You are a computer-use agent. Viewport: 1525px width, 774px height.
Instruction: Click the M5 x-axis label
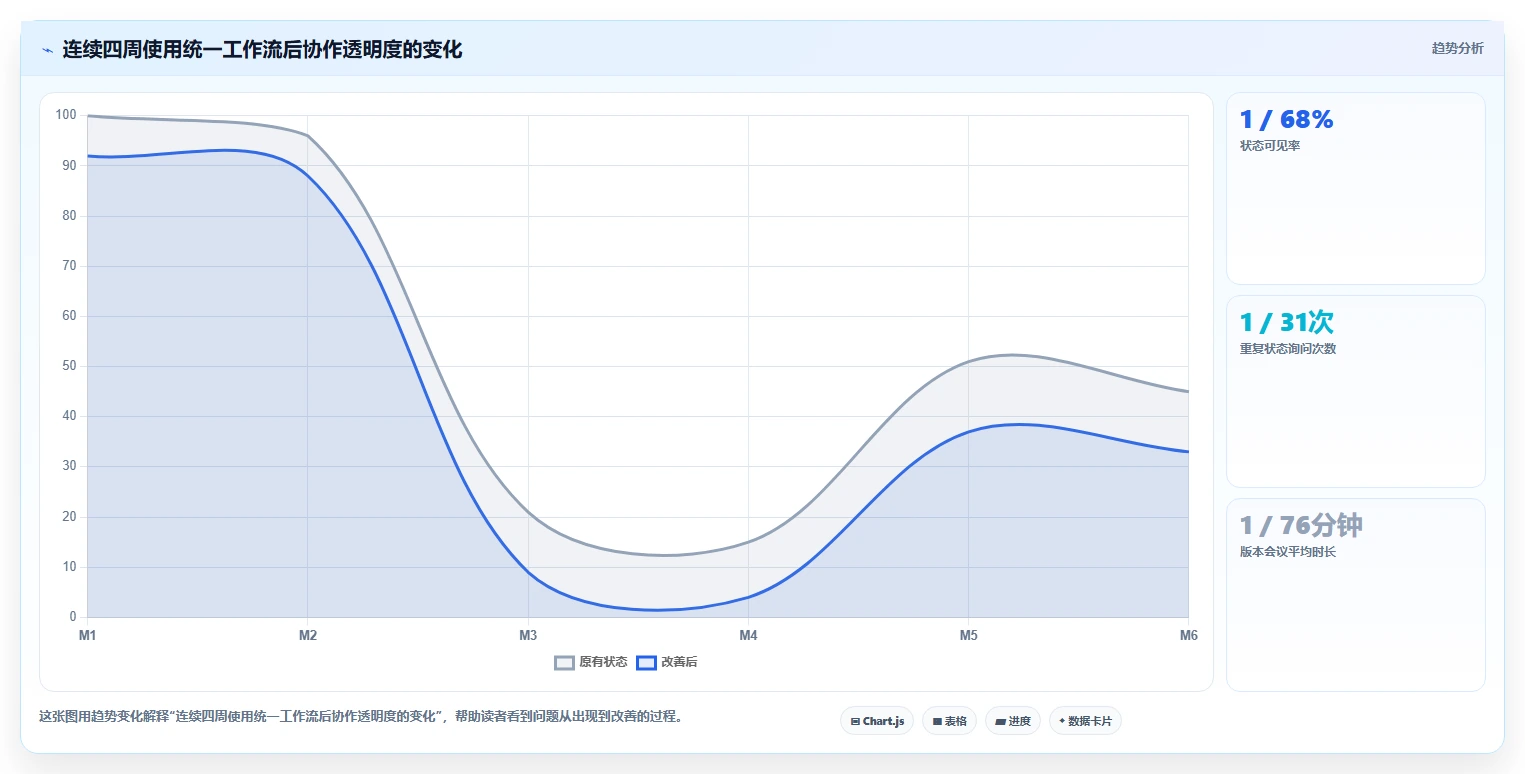(x=968, y=635)
